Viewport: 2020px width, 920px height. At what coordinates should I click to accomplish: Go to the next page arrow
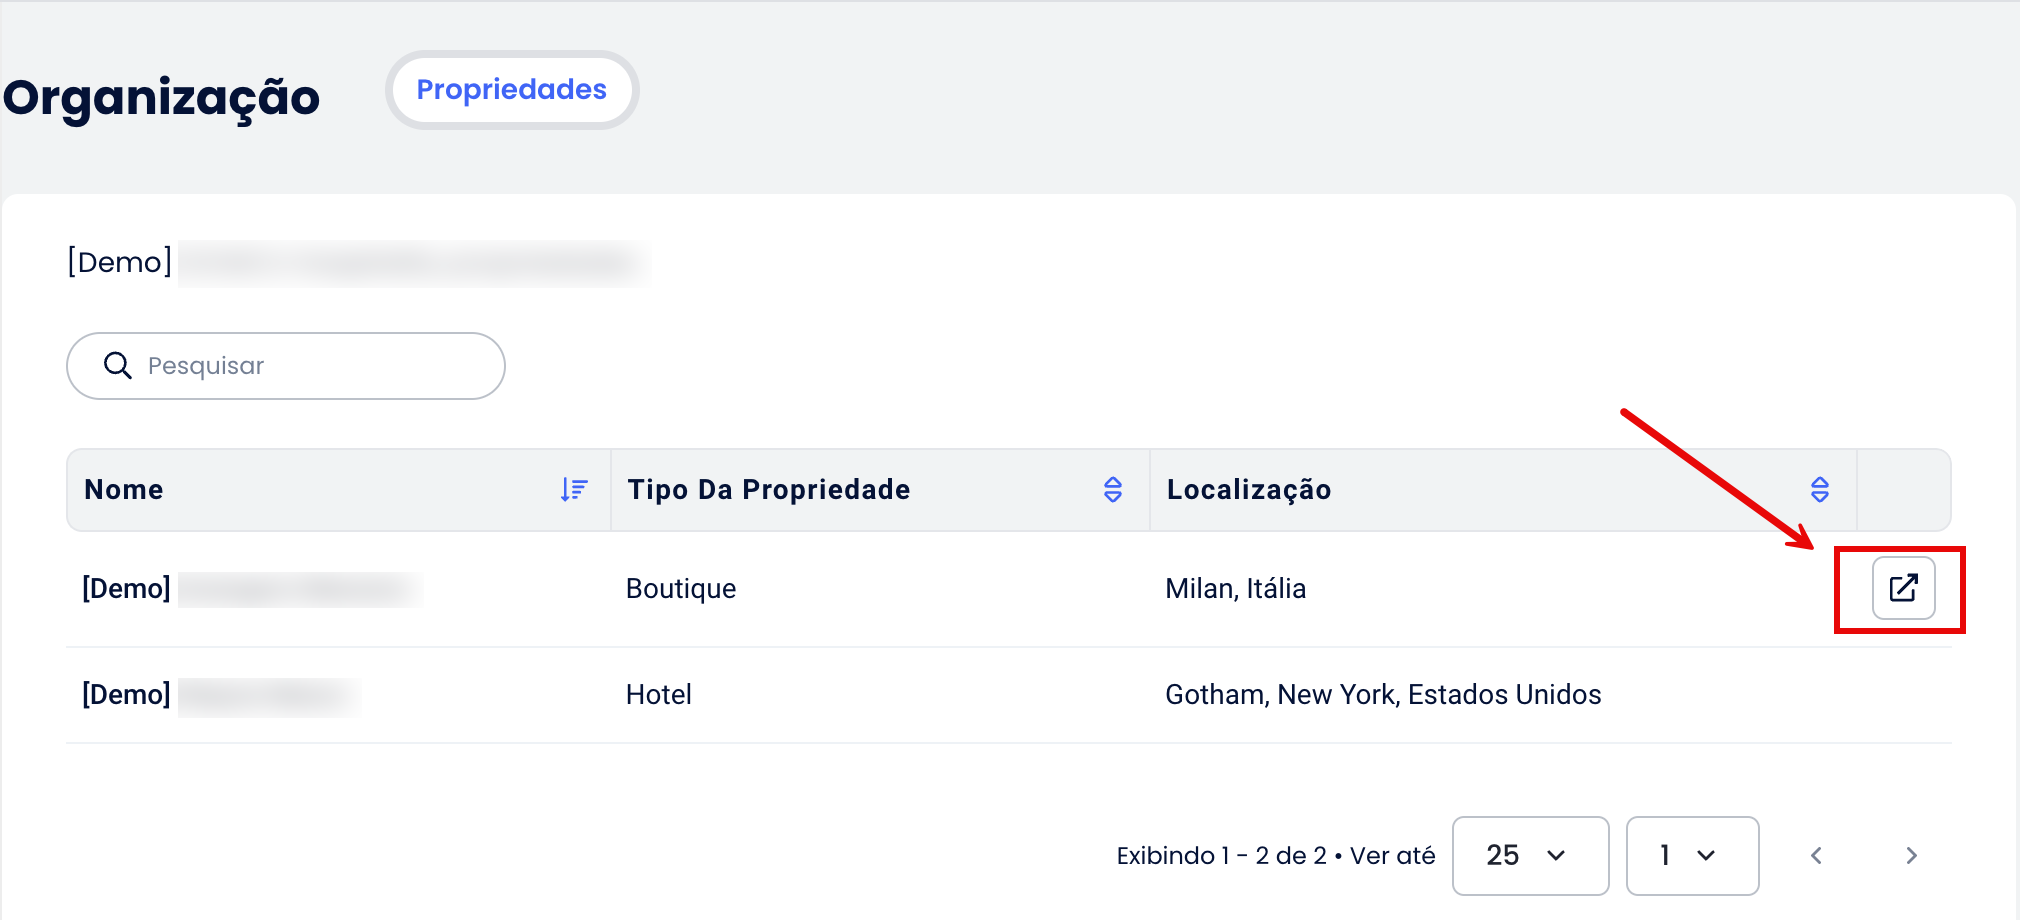point(1911,855)
